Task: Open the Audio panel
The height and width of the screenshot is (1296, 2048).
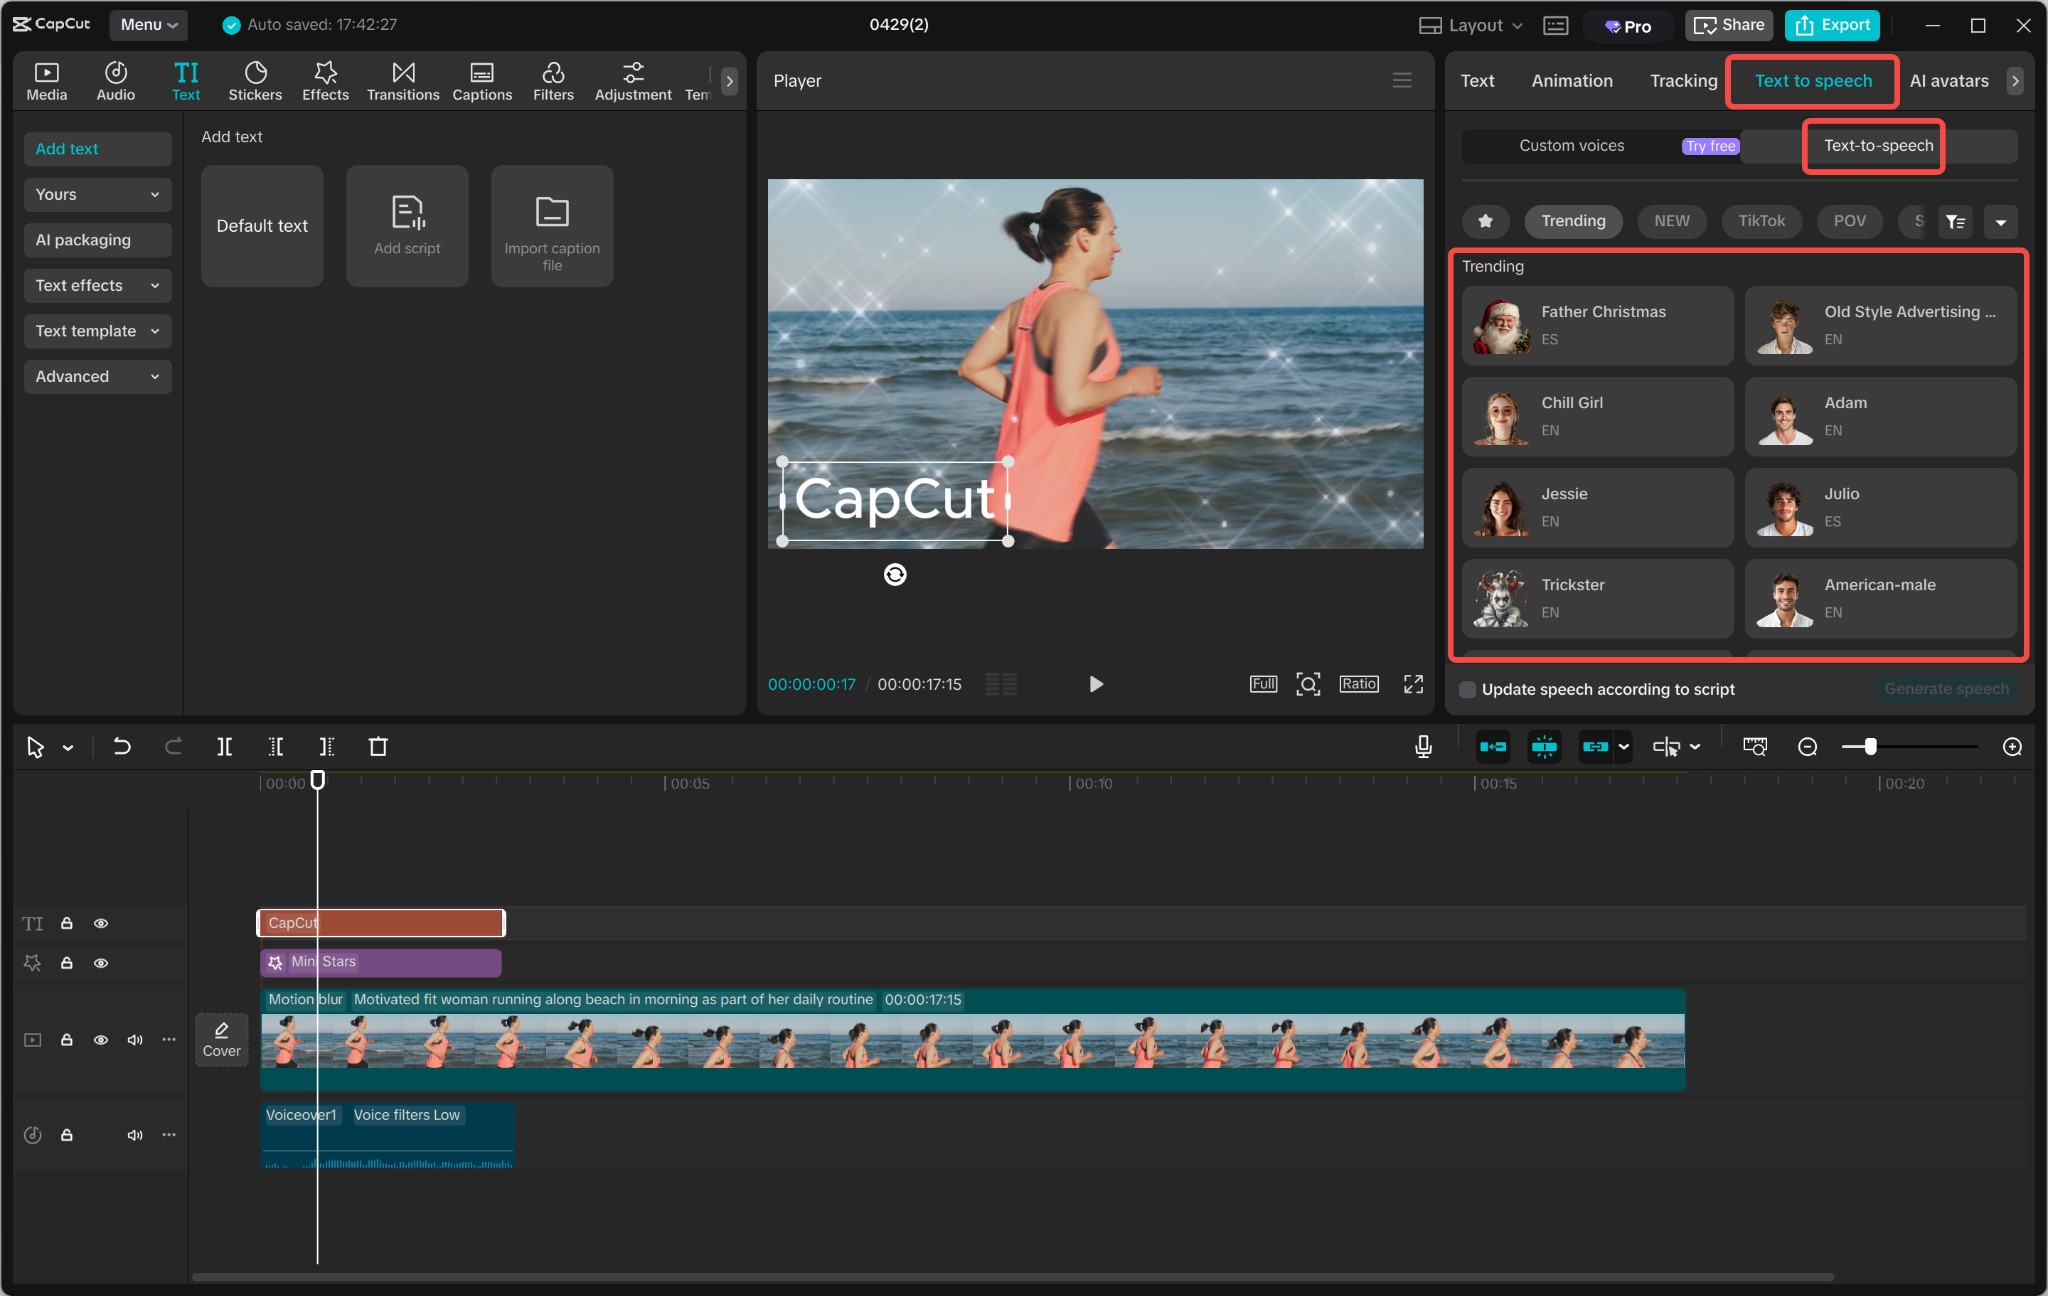Action: 115,81
